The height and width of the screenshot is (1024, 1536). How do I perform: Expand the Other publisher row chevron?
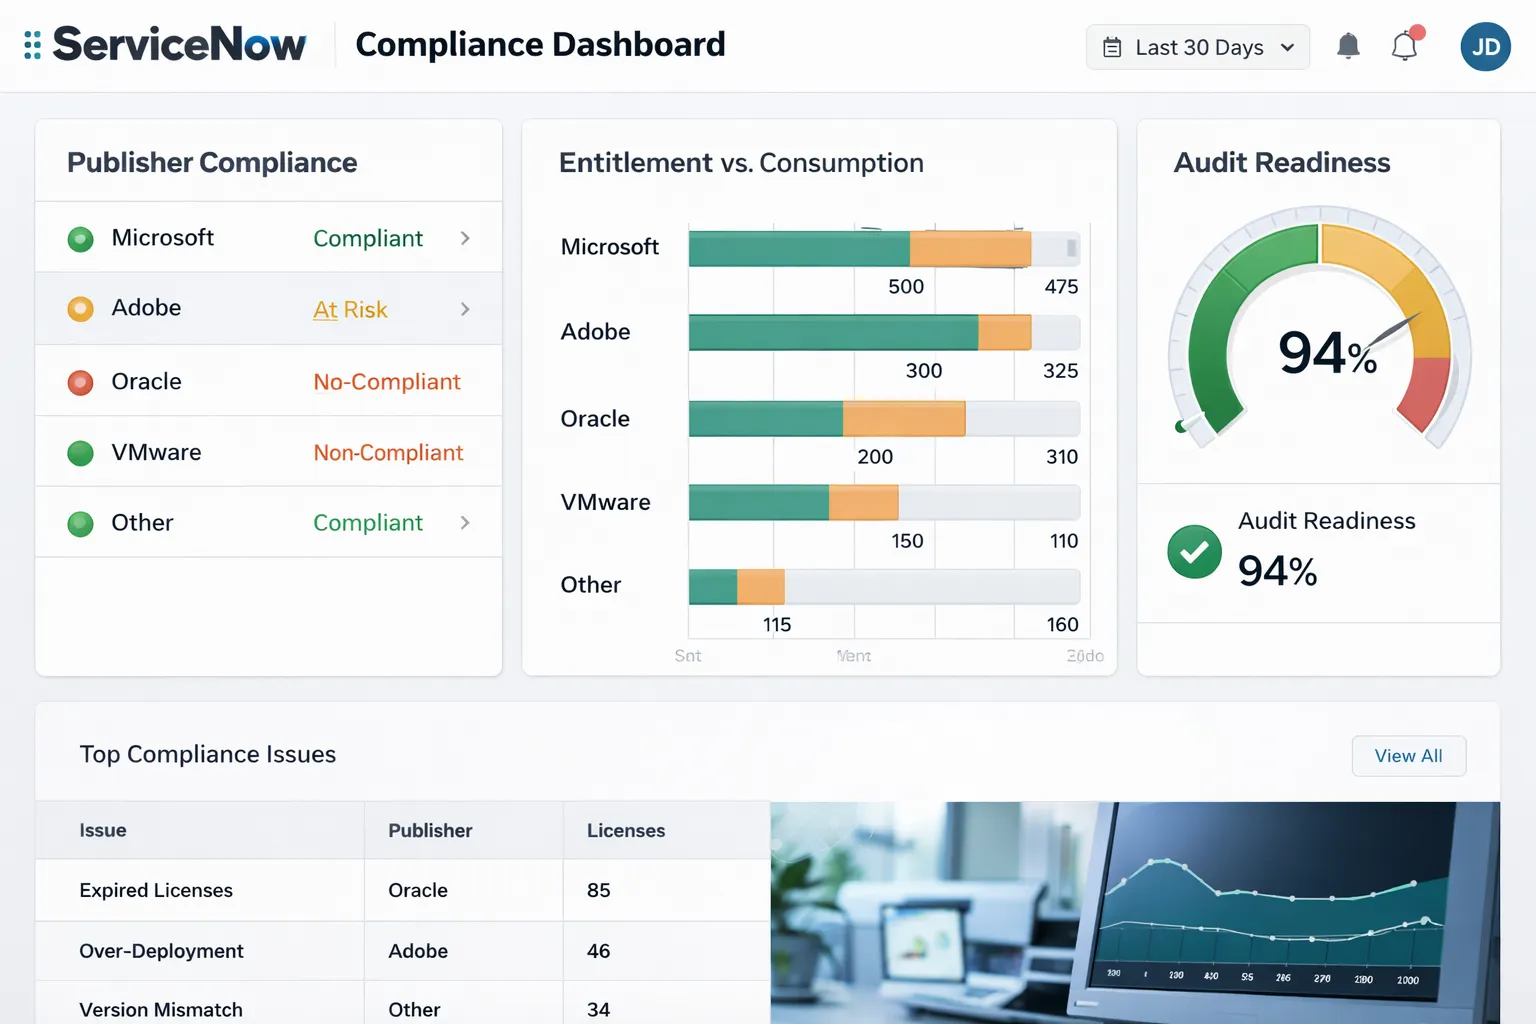[465, 523]
